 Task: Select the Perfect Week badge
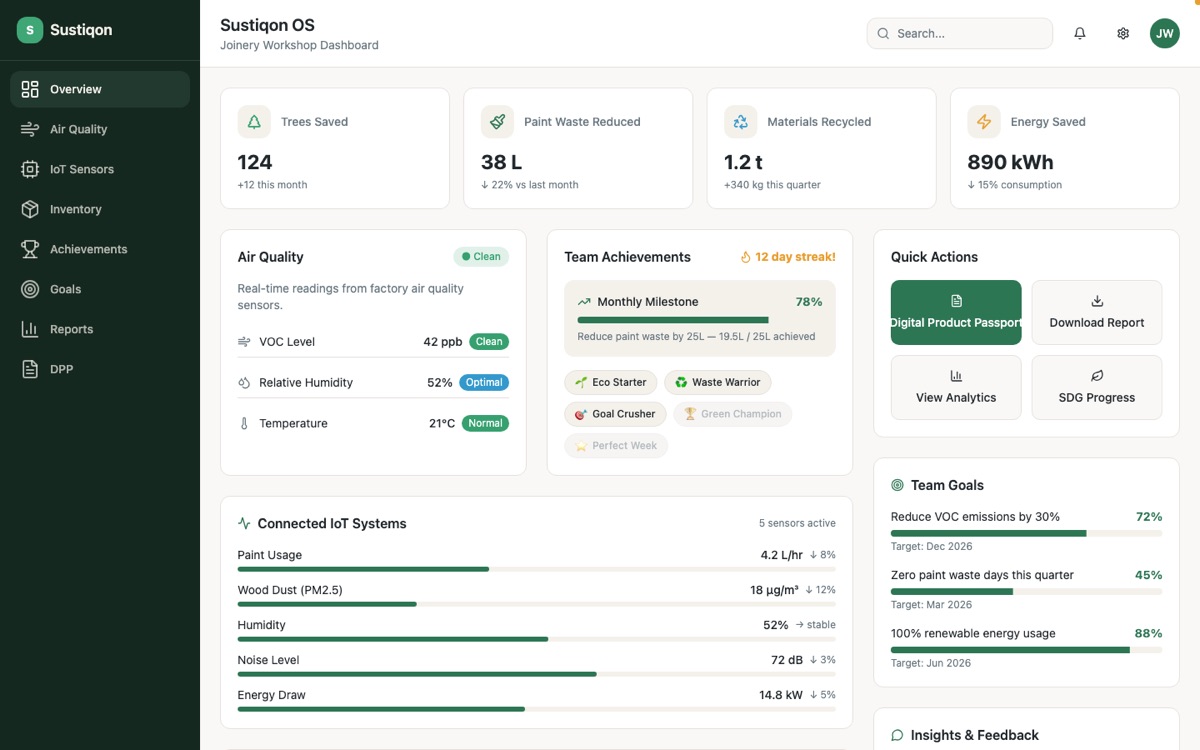coord(616,446)
